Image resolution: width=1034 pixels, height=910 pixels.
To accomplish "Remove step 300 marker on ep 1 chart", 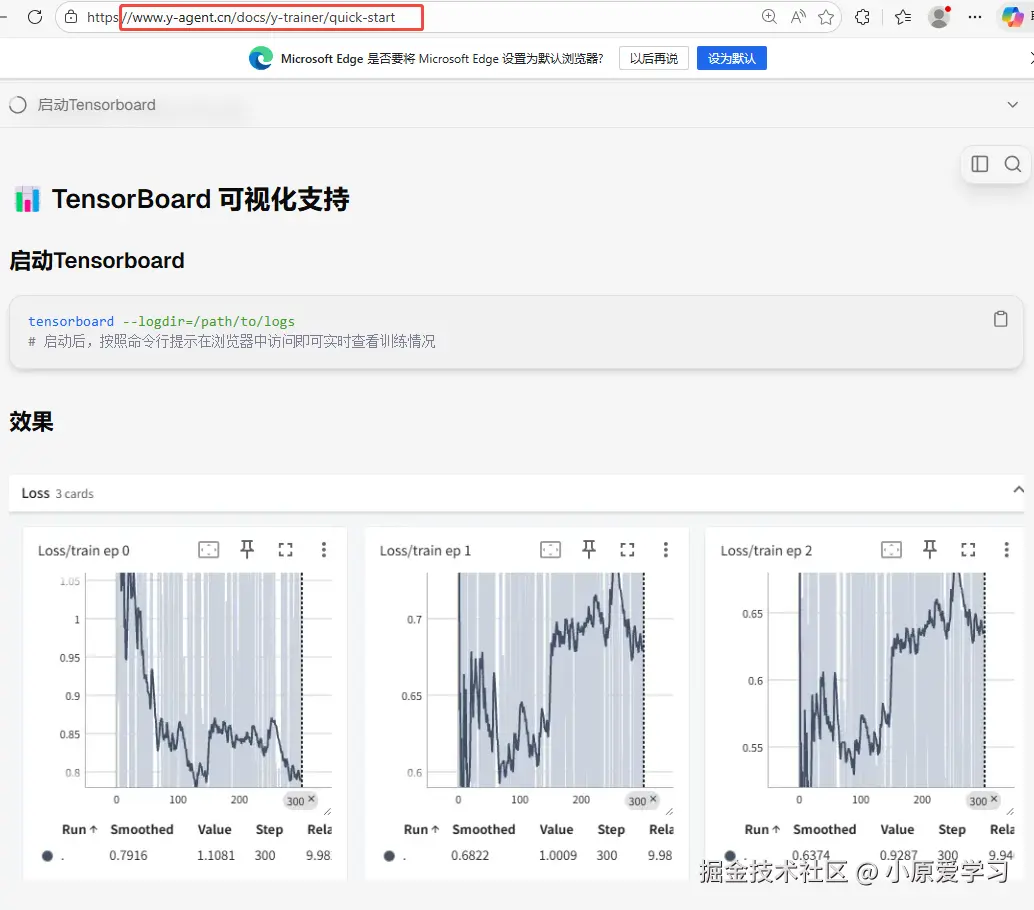I will 654,799.
